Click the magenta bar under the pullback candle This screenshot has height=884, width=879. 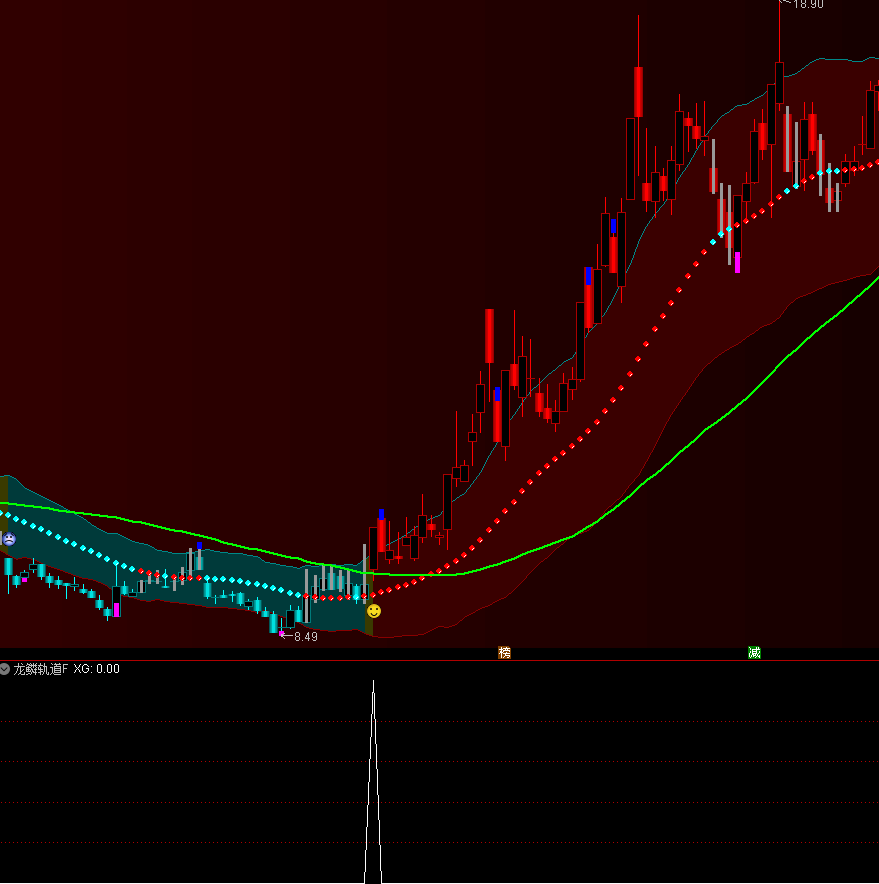737,262
